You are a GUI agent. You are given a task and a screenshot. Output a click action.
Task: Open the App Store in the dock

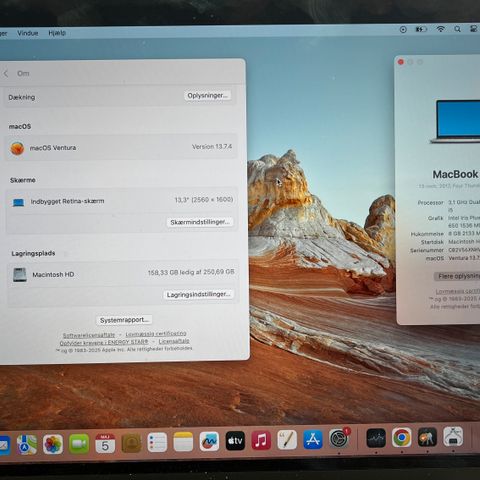(x=313, y=439)
